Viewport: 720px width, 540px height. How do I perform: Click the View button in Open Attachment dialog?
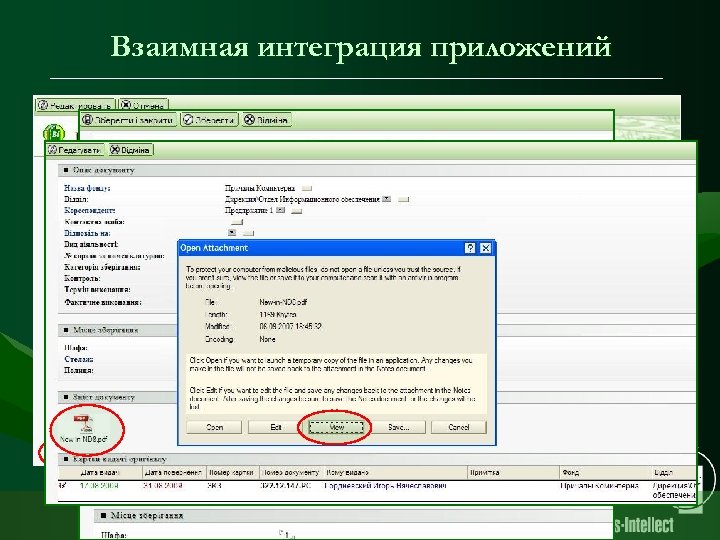pyautogui.click(x=337, y=427)
